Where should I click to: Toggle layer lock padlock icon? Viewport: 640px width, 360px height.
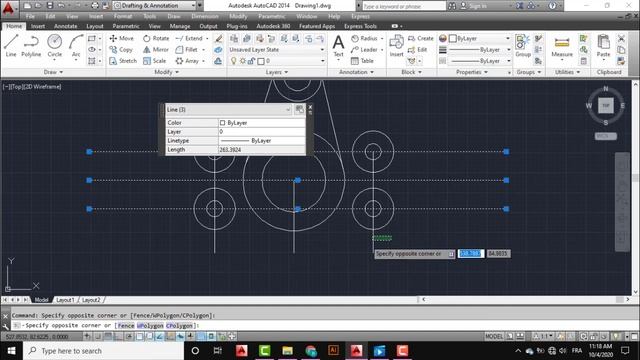click(x=251, y=61)
